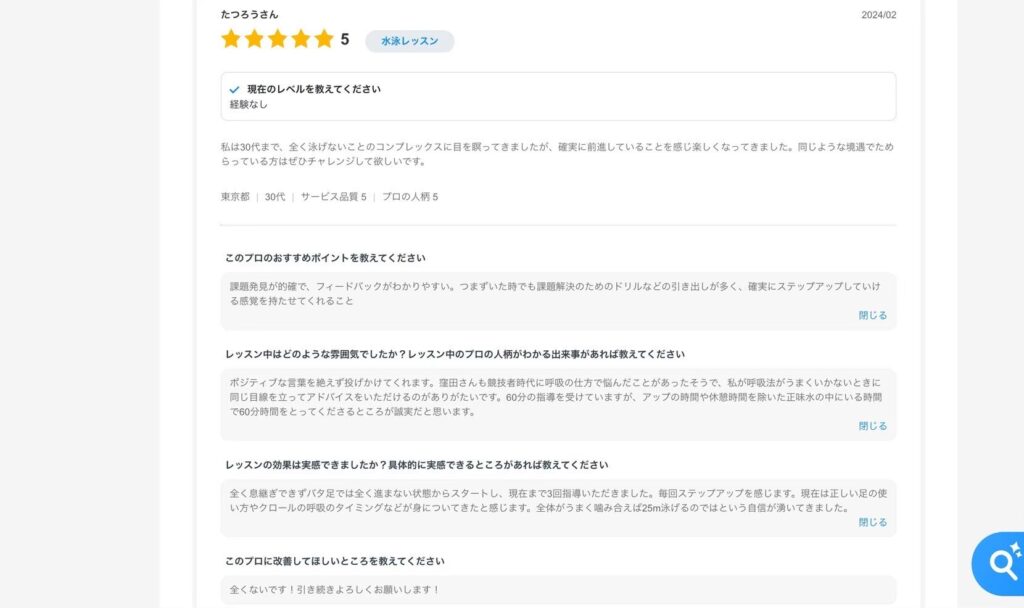Click the fourth yellow rating star
Image resolution: width=1024 pixels, height=608 pixels.
click(x=301, y=39)
